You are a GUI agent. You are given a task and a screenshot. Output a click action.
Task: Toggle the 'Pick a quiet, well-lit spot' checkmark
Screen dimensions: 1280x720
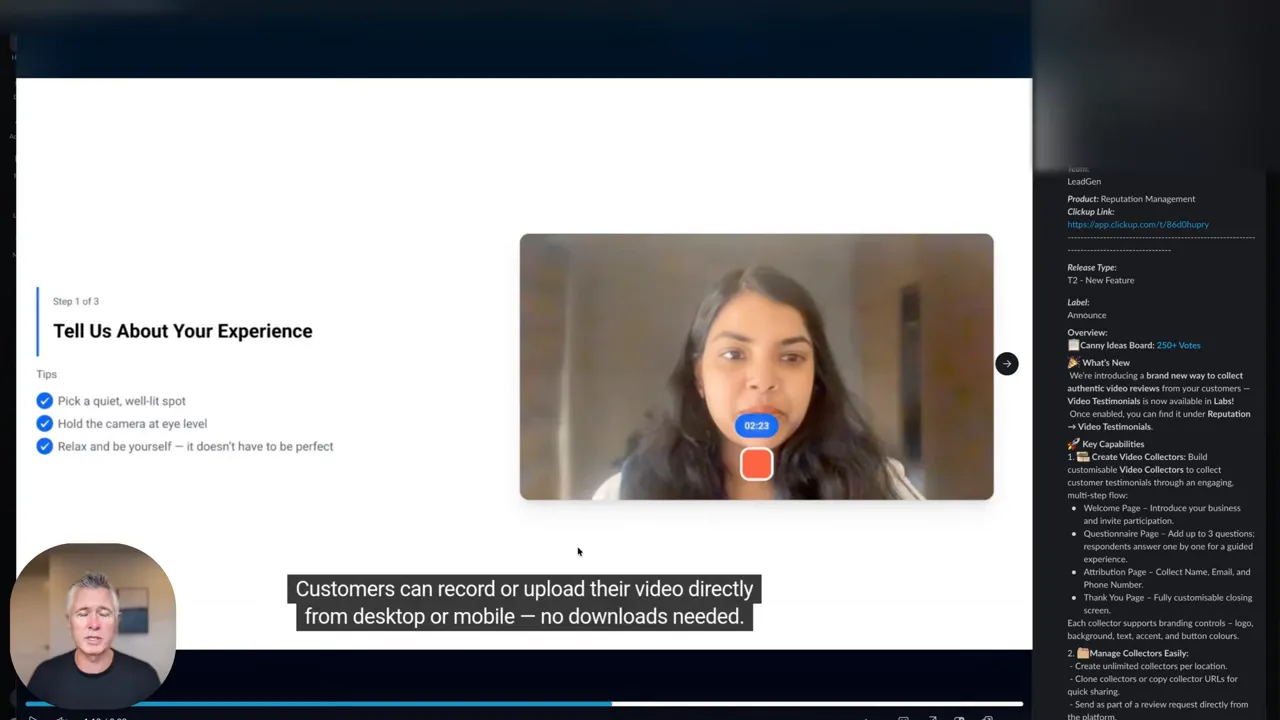point(44,400)
